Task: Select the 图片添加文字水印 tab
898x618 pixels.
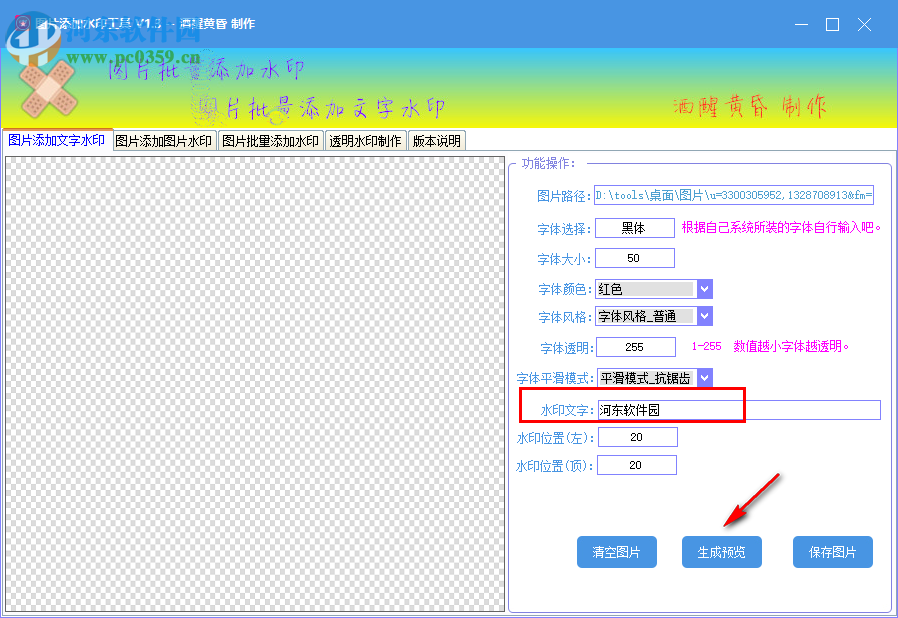Action: pos(57,140)
